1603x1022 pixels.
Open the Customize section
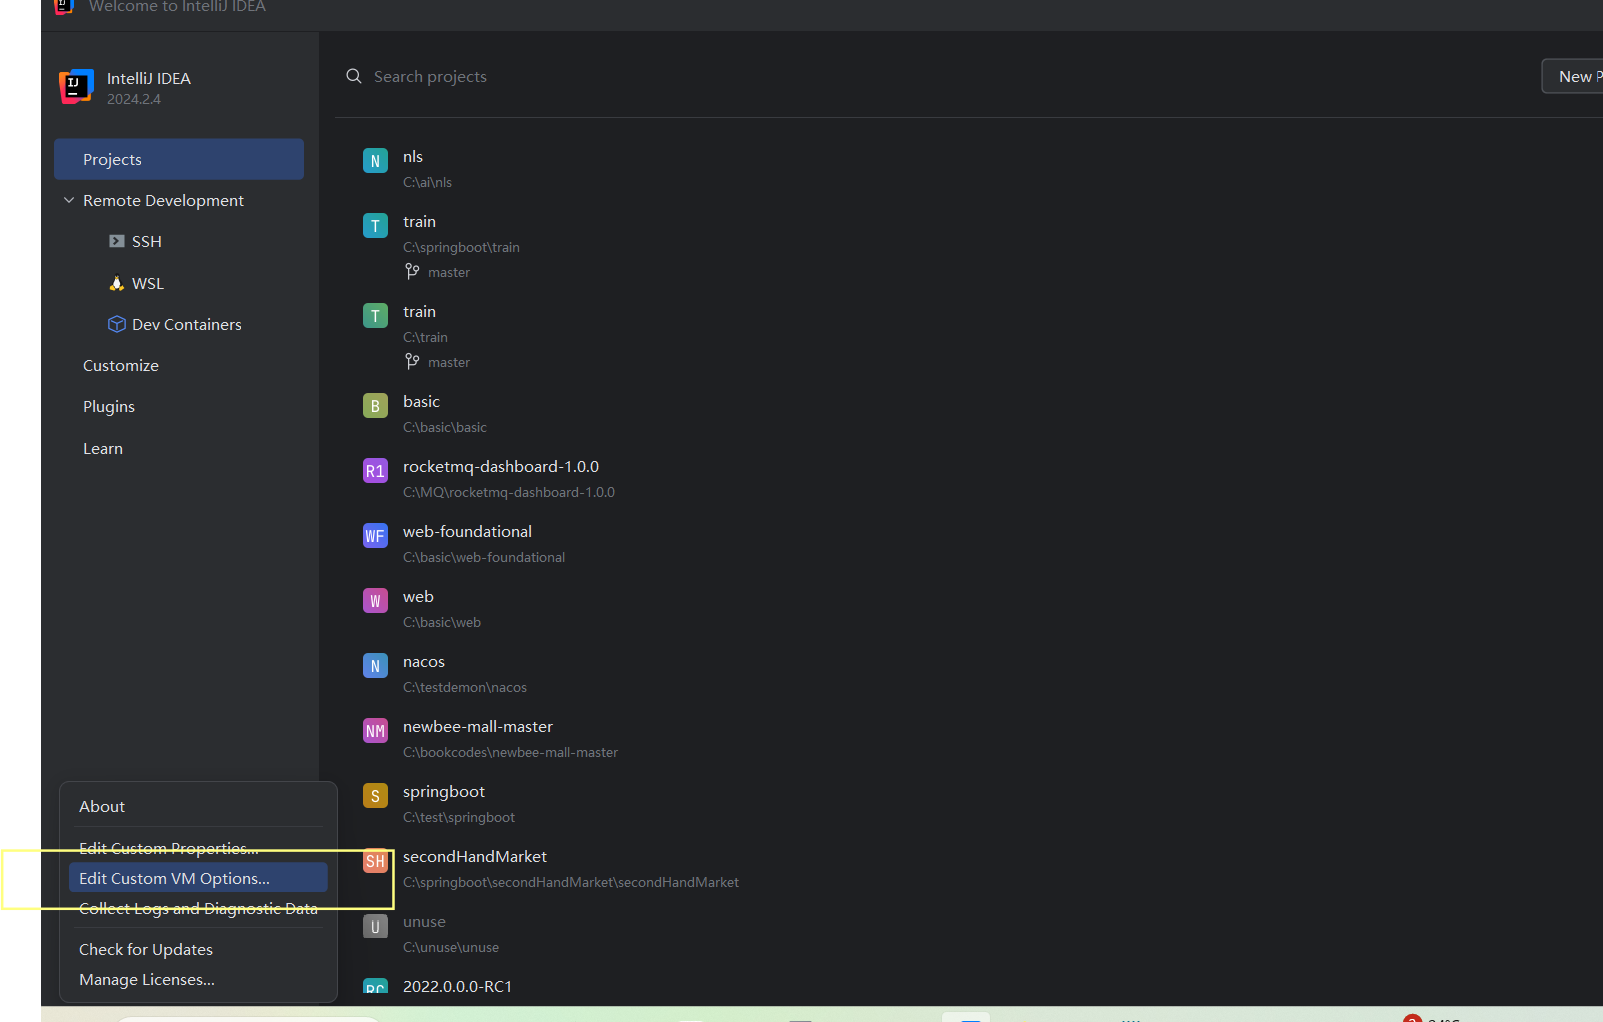point(121,365)
